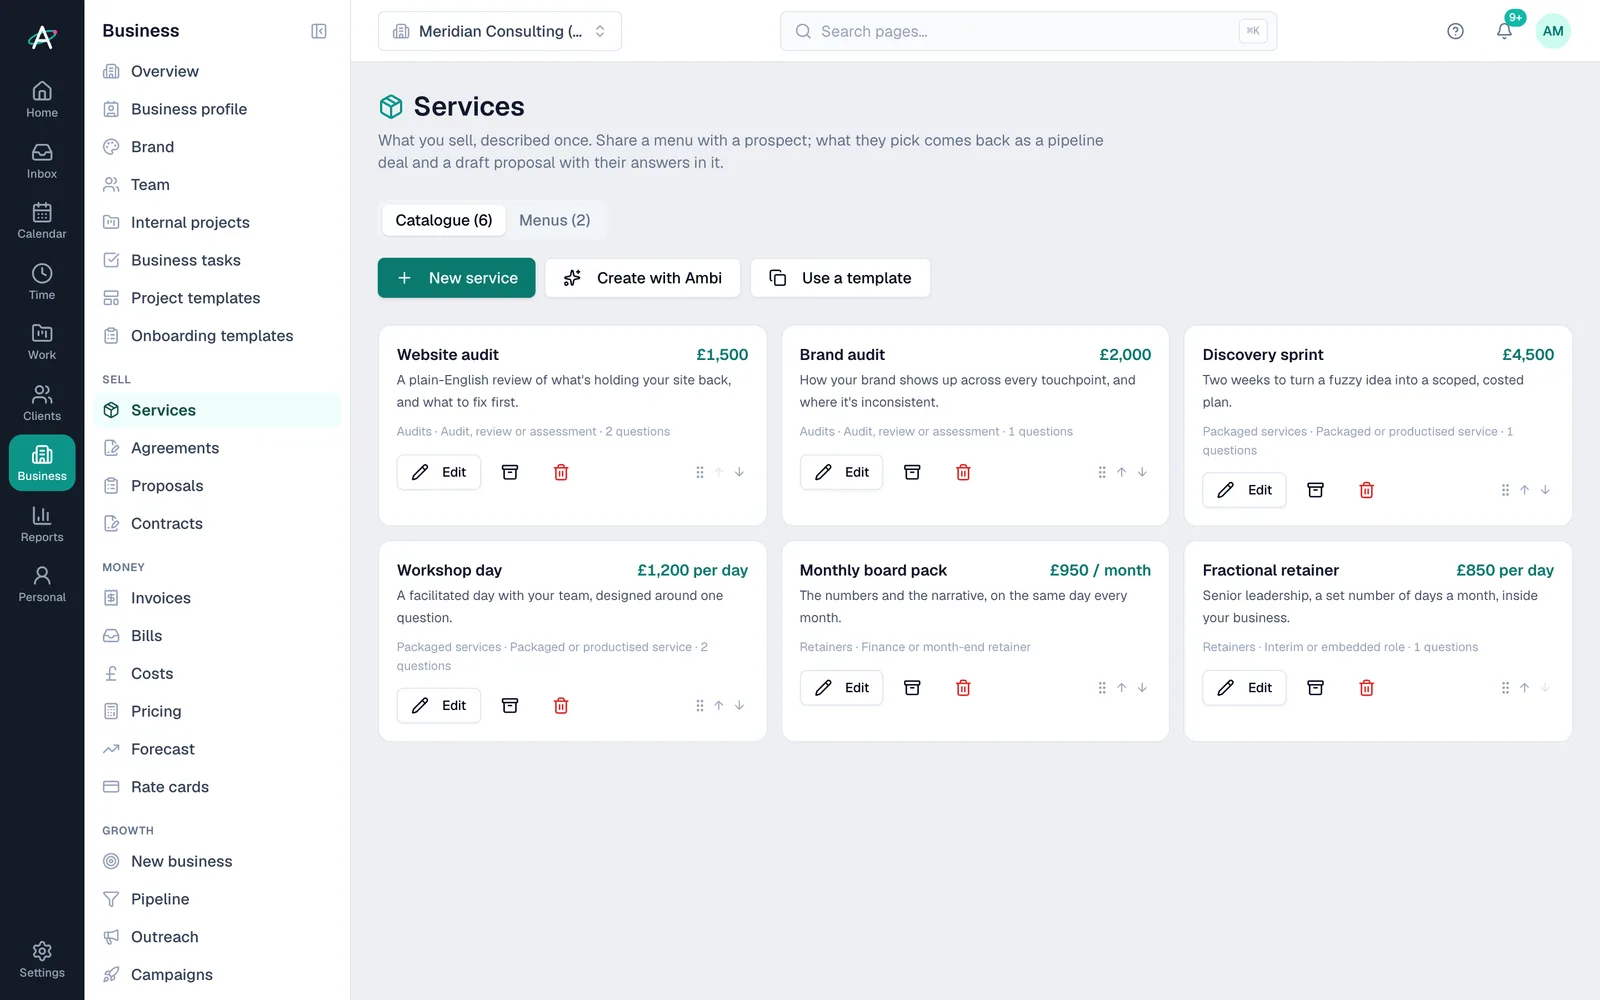
Task: Open Reports in the left rail
Action: click(x=42, y=524)
